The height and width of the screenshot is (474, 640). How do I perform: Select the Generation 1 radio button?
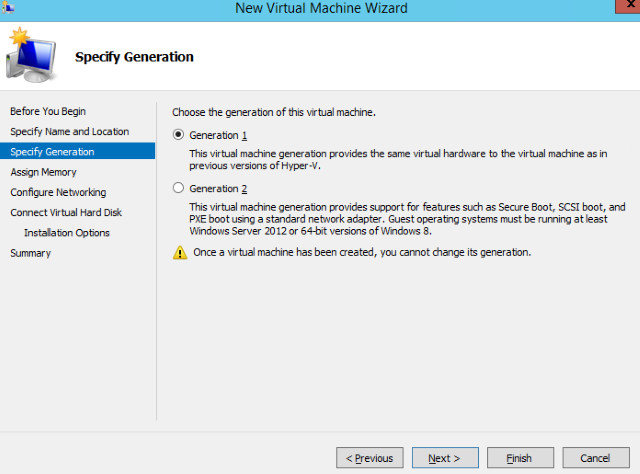pyautogui.click(x=178, y=135)
